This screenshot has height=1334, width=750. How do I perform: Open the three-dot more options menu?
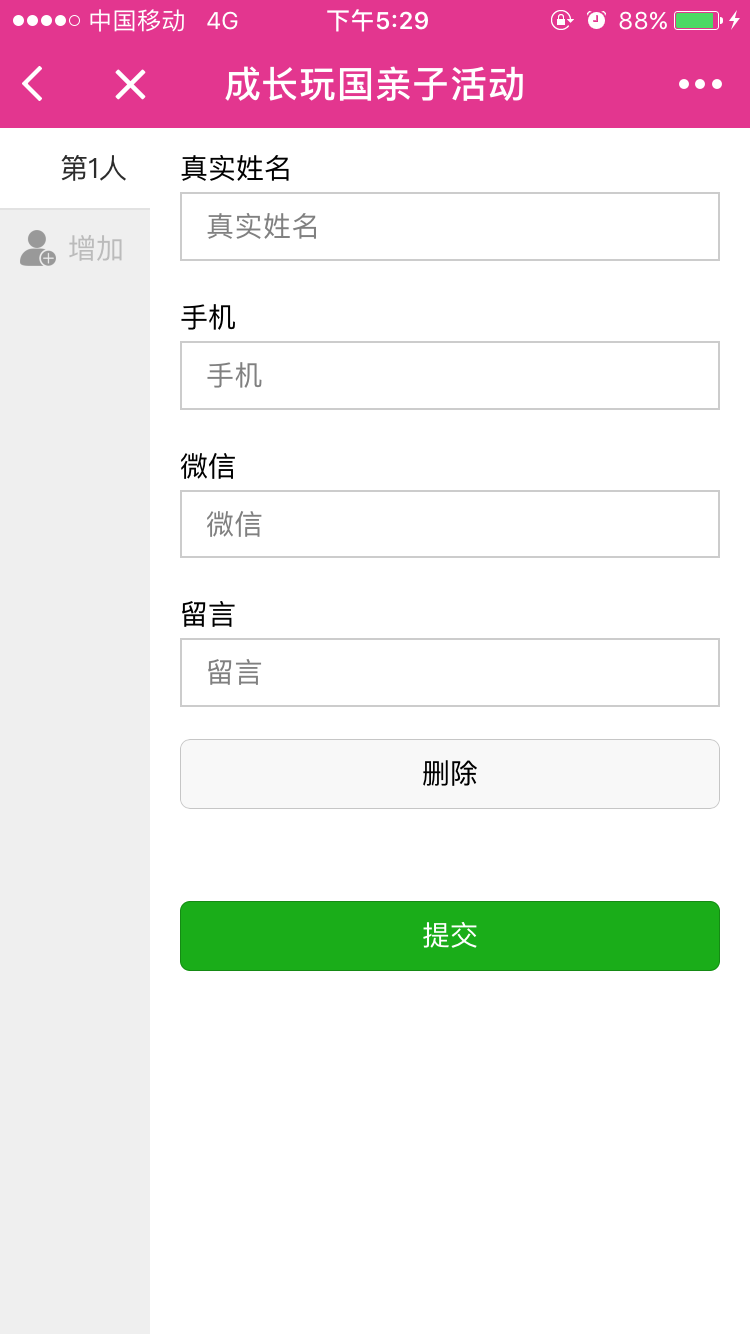pyautogui.click(x=700, y=84)
